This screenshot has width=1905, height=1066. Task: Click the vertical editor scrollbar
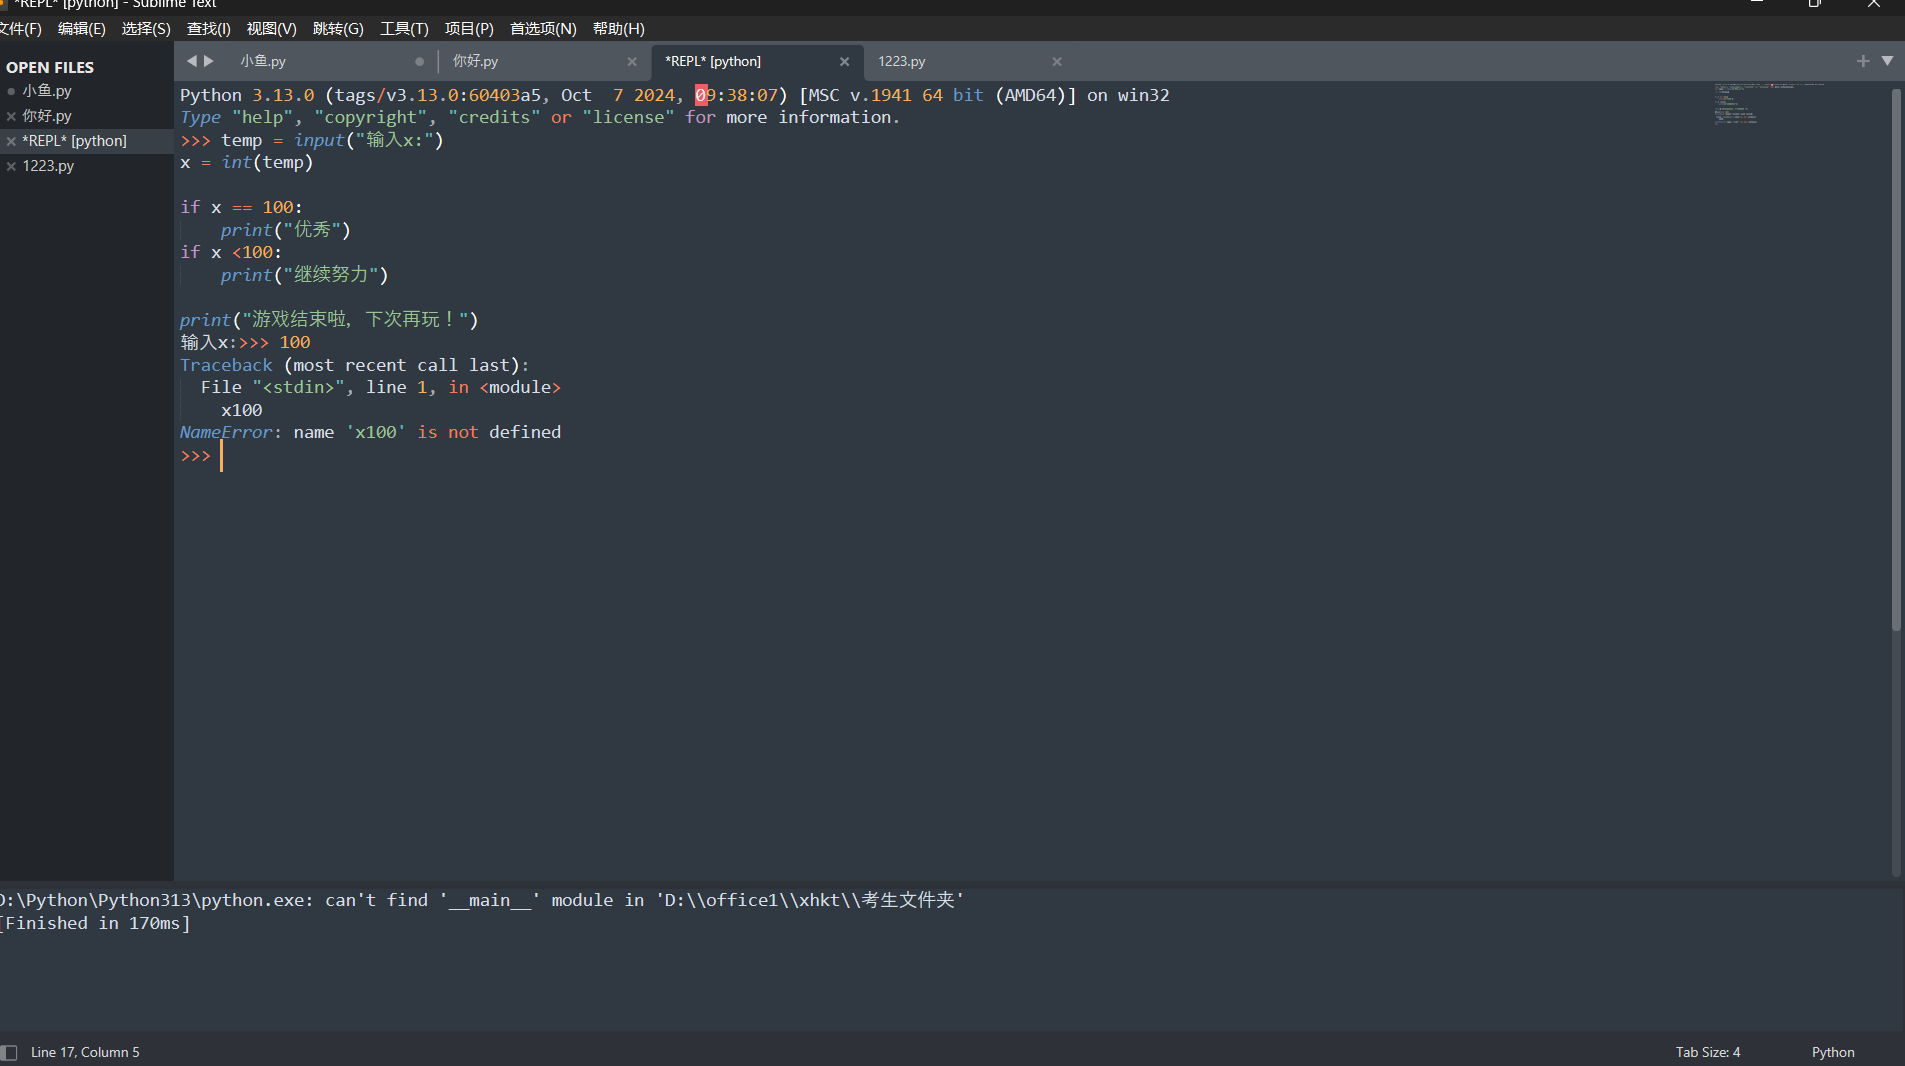tap(1896, 360)
